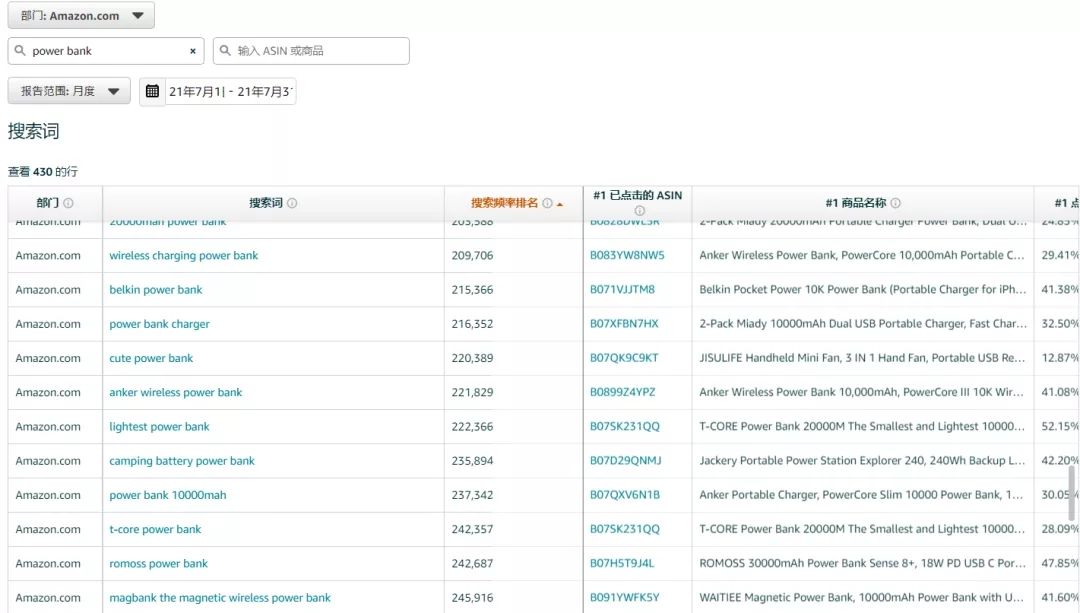Open B07SK231QQ in lightest power bank row
Screen dimensions: 1080x613
625,426
